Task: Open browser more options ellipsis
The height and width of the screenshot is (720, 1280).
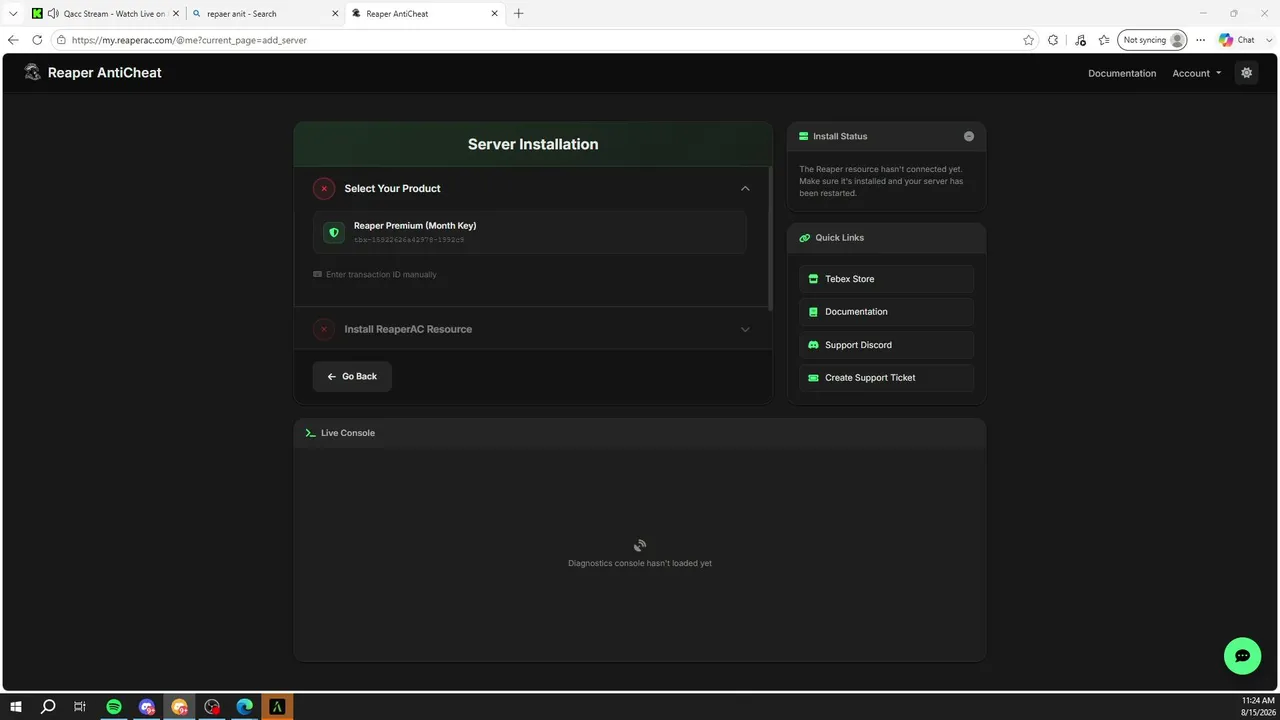Action: click(x=1201, y=40)
